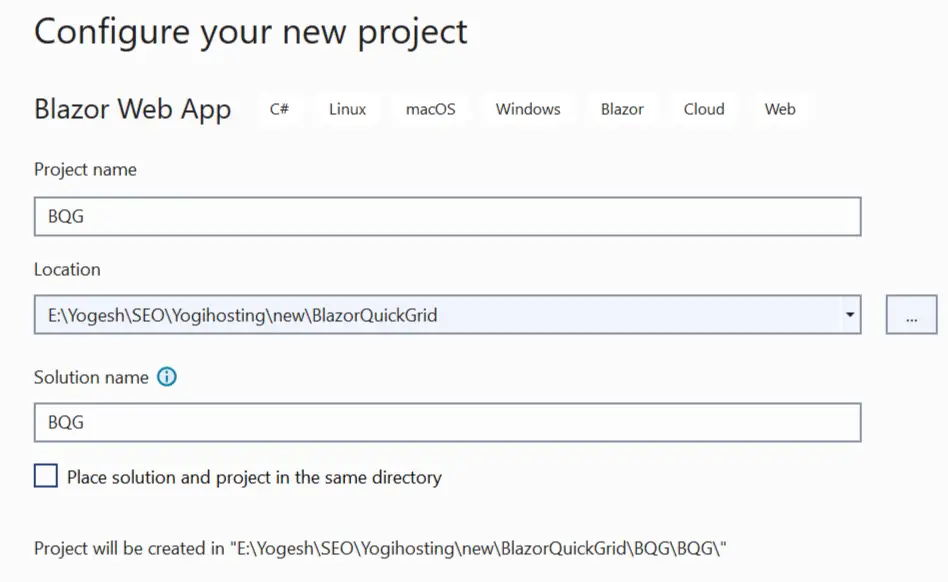Browse for a location with ellipsis button

coord(911,315)
